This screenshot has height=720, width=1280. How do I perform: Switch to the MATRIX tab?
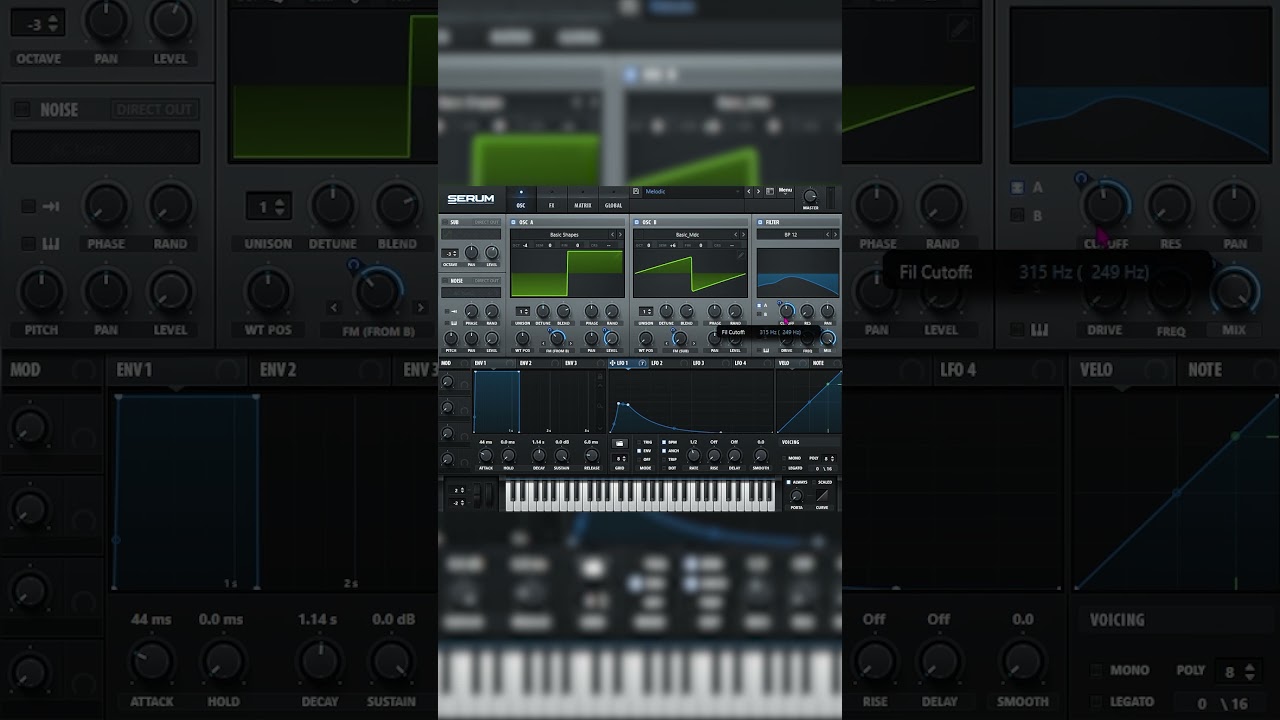pyautogui.click(x=583, y=199)
